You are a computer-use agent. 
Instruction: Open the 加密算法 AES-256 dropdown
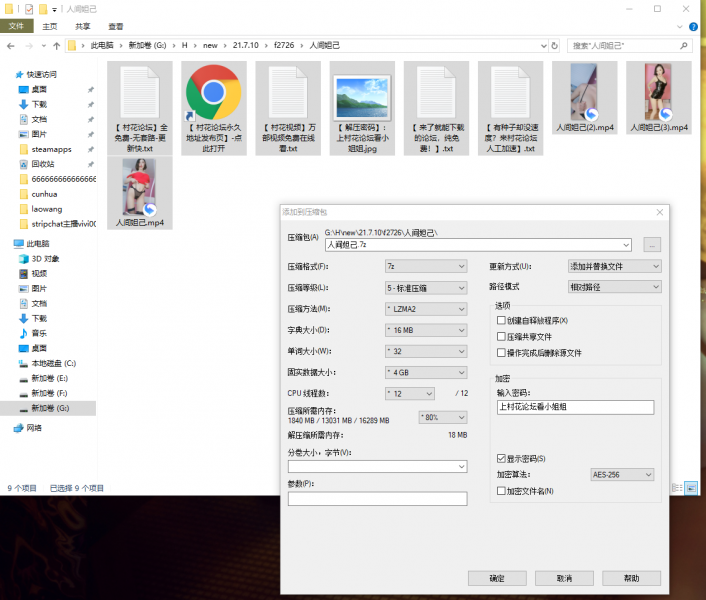[621, 475]
